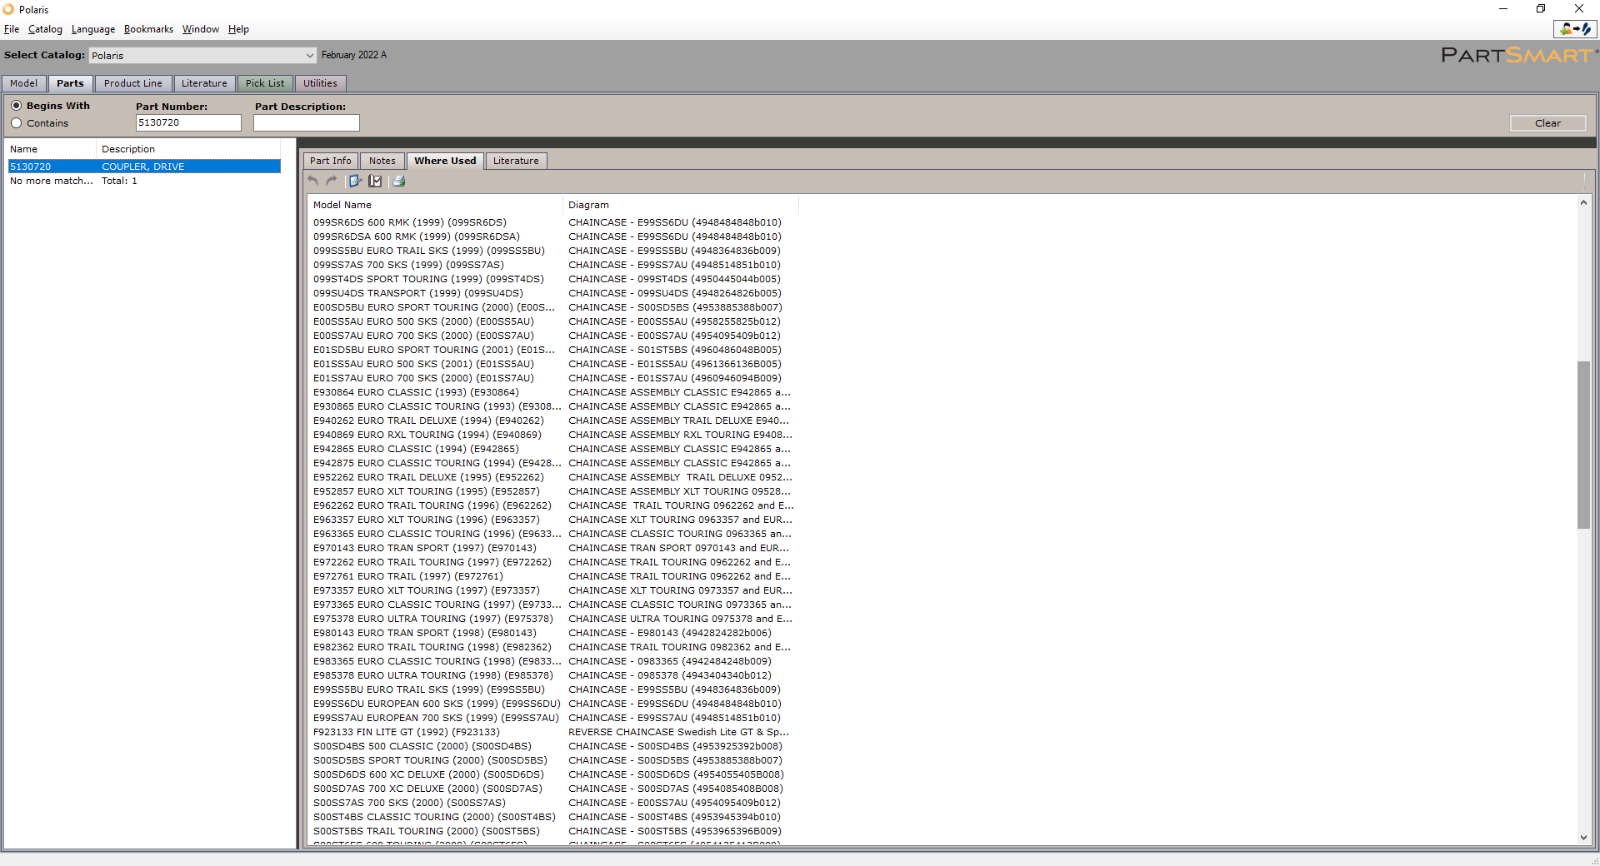1600x866 pixels.
Task: Switch to the Utilities tab
Action: tap(320, 83)
